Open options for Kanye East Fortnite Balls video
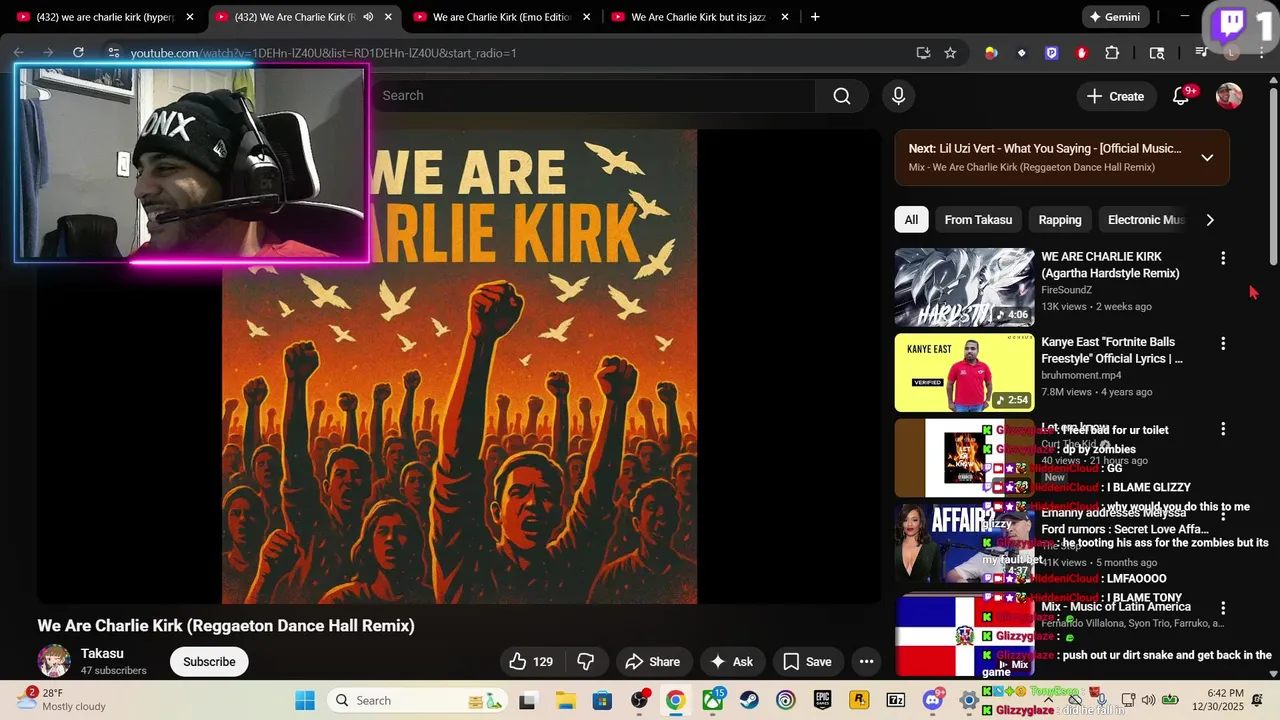The height and width of the screenshot is (720, 1280). click(x=1222, y=344)
